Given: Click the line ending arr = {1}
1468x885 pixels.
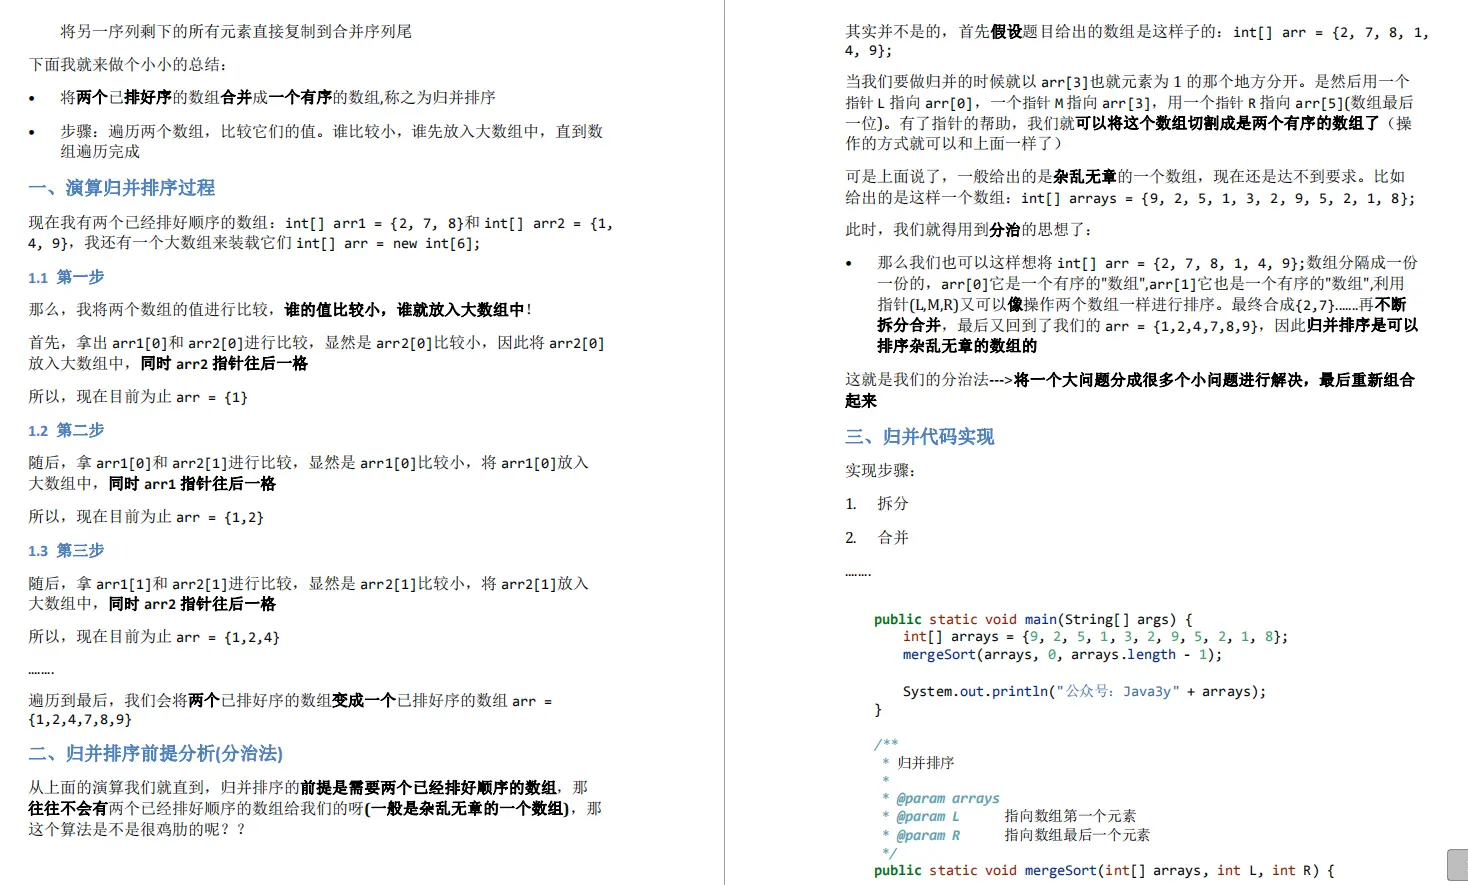Looking at the screenshot, I should click(138, 397).
